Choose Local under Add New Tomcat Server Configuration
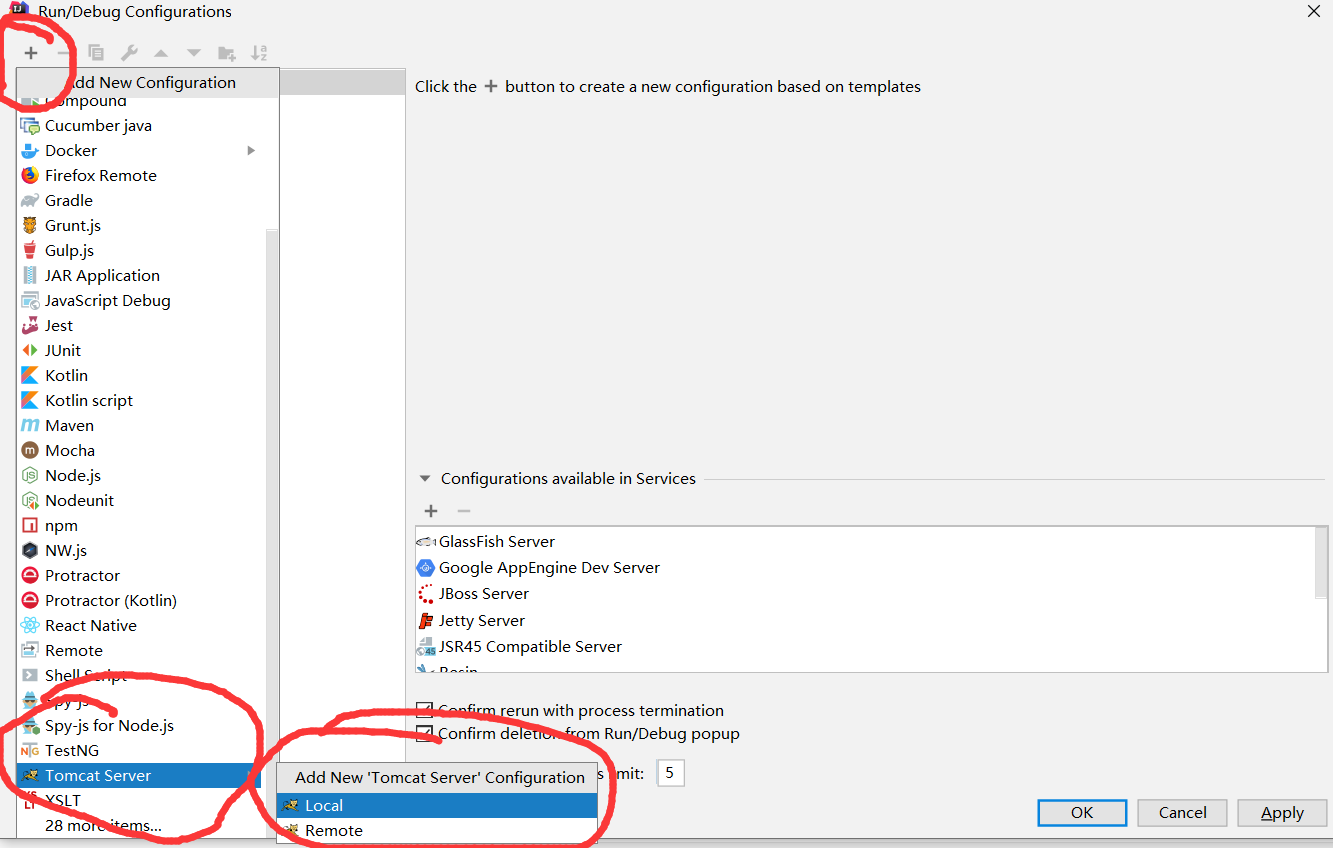Image resolution: width=1333 pixels, height=848 pixels. click(322, 804)
